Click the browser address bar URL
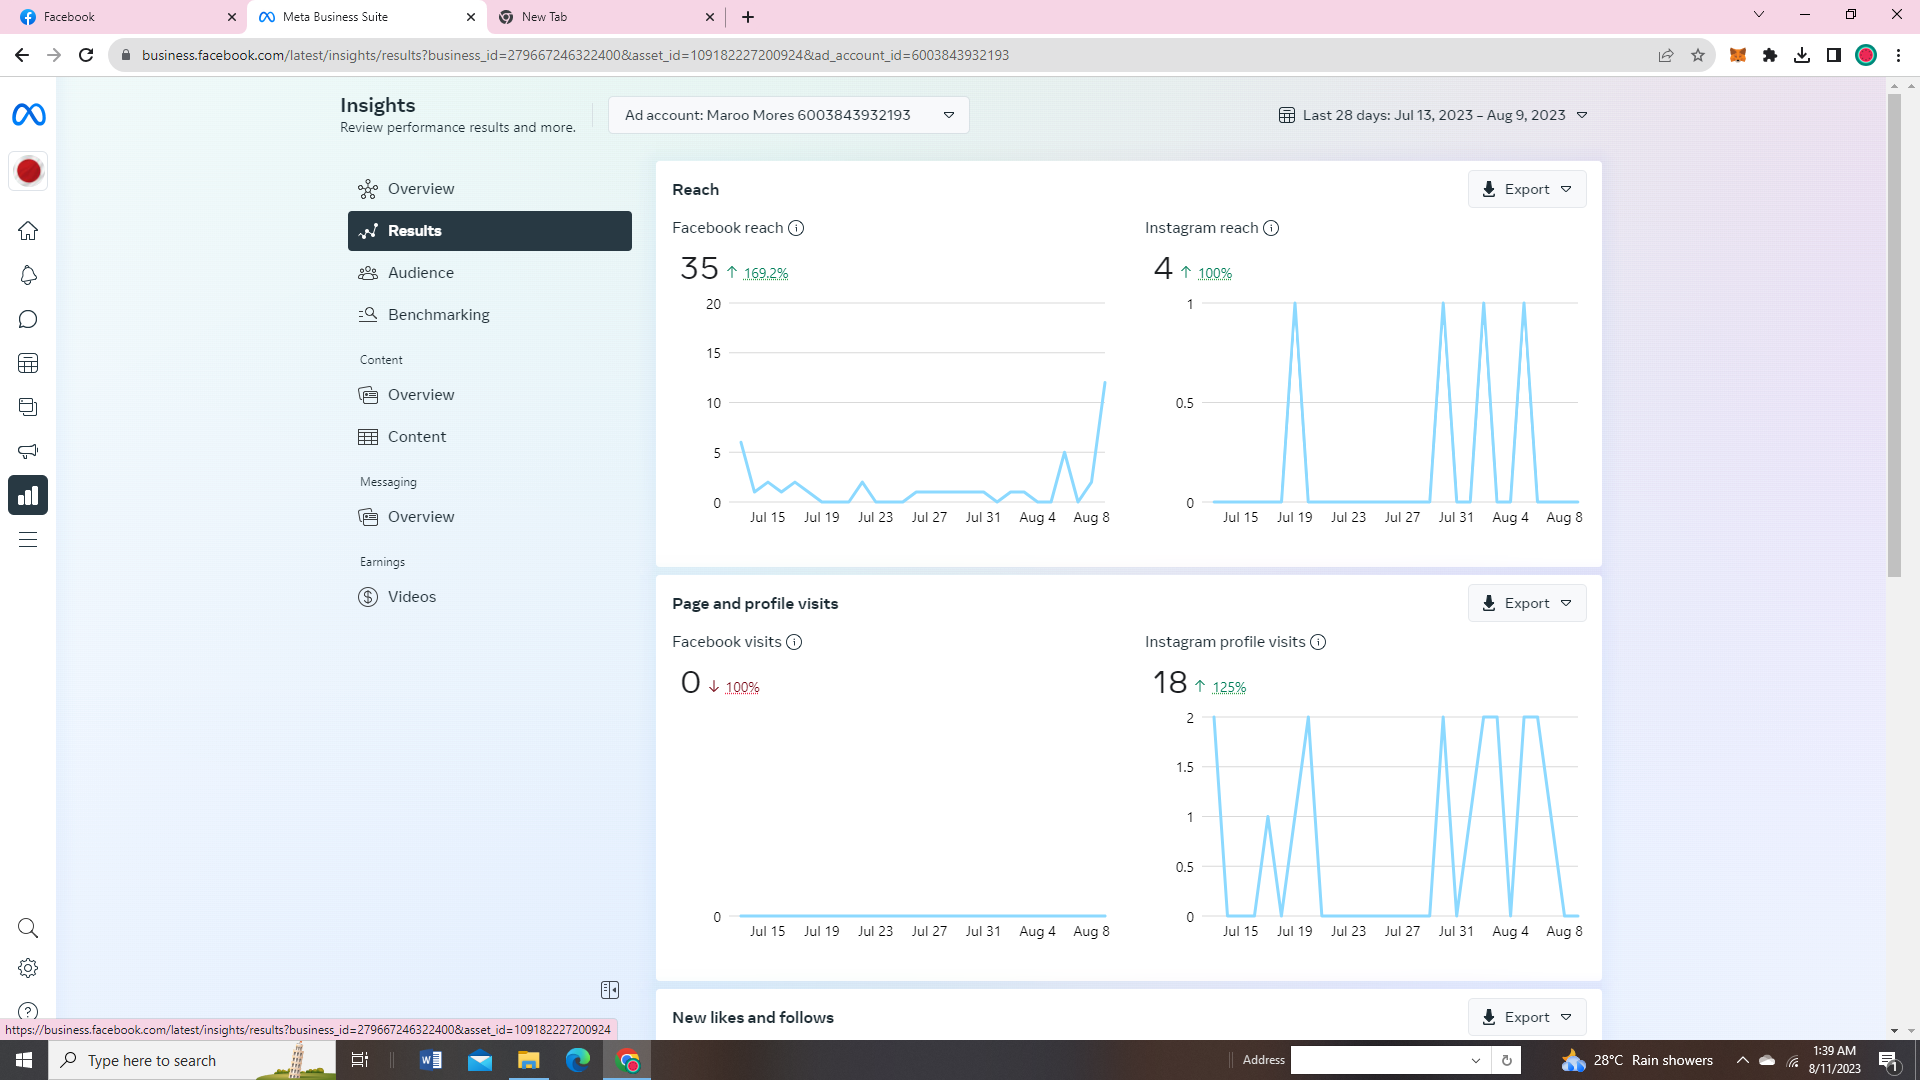 coord(575,55)
